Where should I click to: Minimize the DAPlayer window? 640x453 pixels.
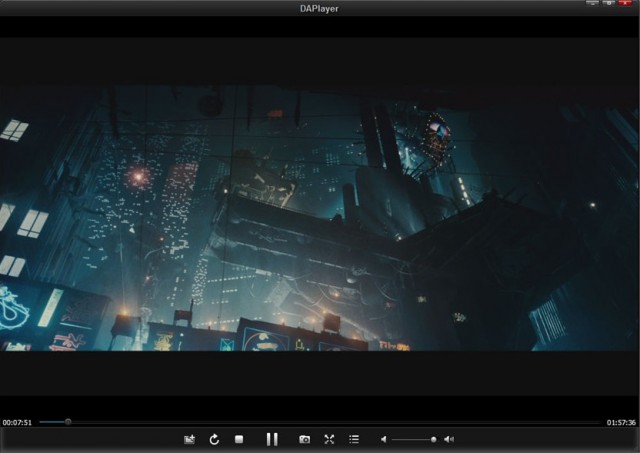[x=592, y=3]
